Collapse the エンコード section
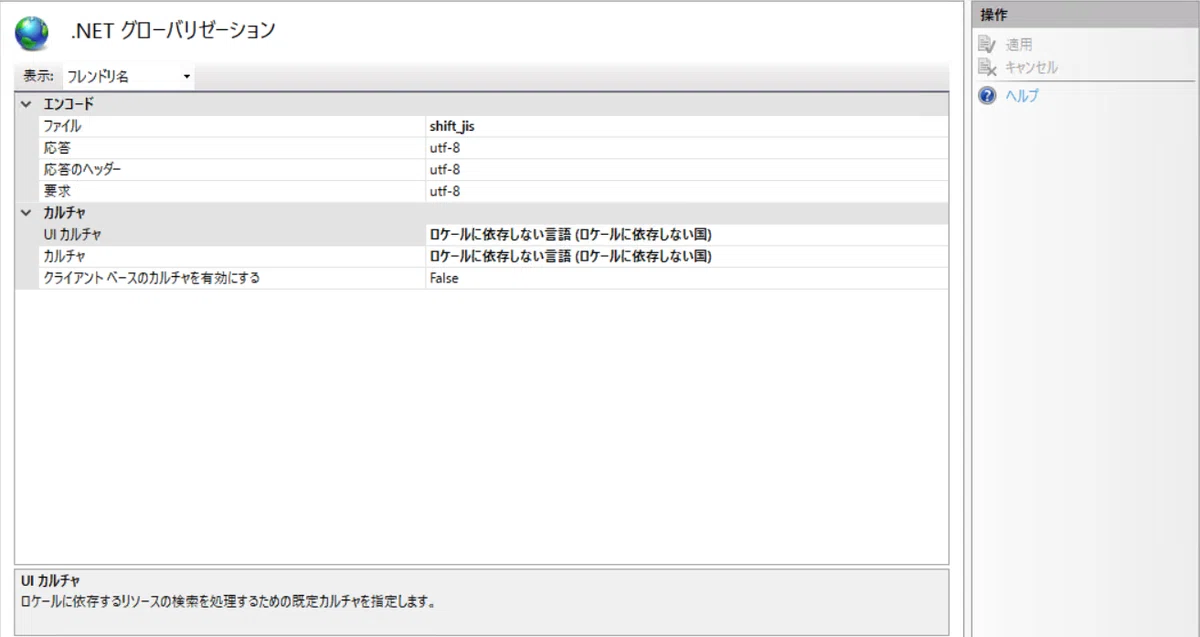 pos(25,104)
